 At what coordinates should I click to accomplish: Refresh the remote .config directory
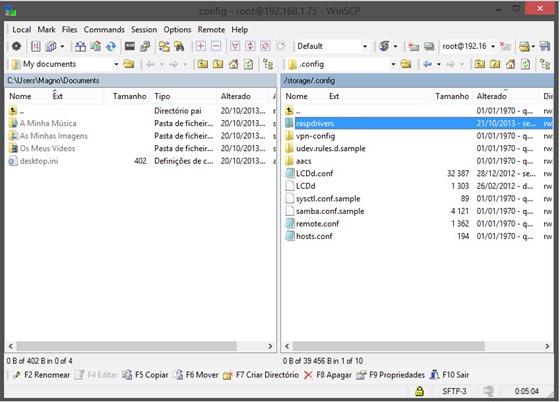click(525, 64)
